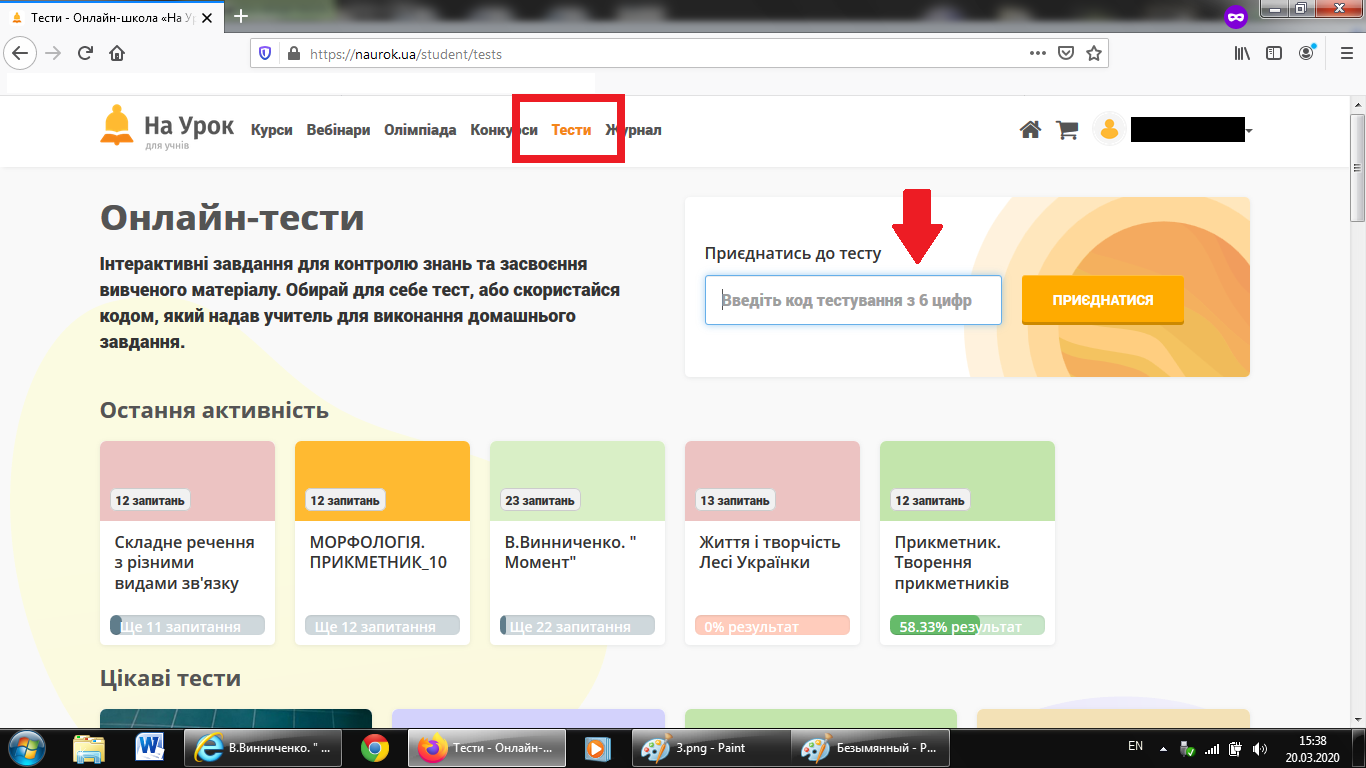Click the EN language indicator

(1135, 746)
